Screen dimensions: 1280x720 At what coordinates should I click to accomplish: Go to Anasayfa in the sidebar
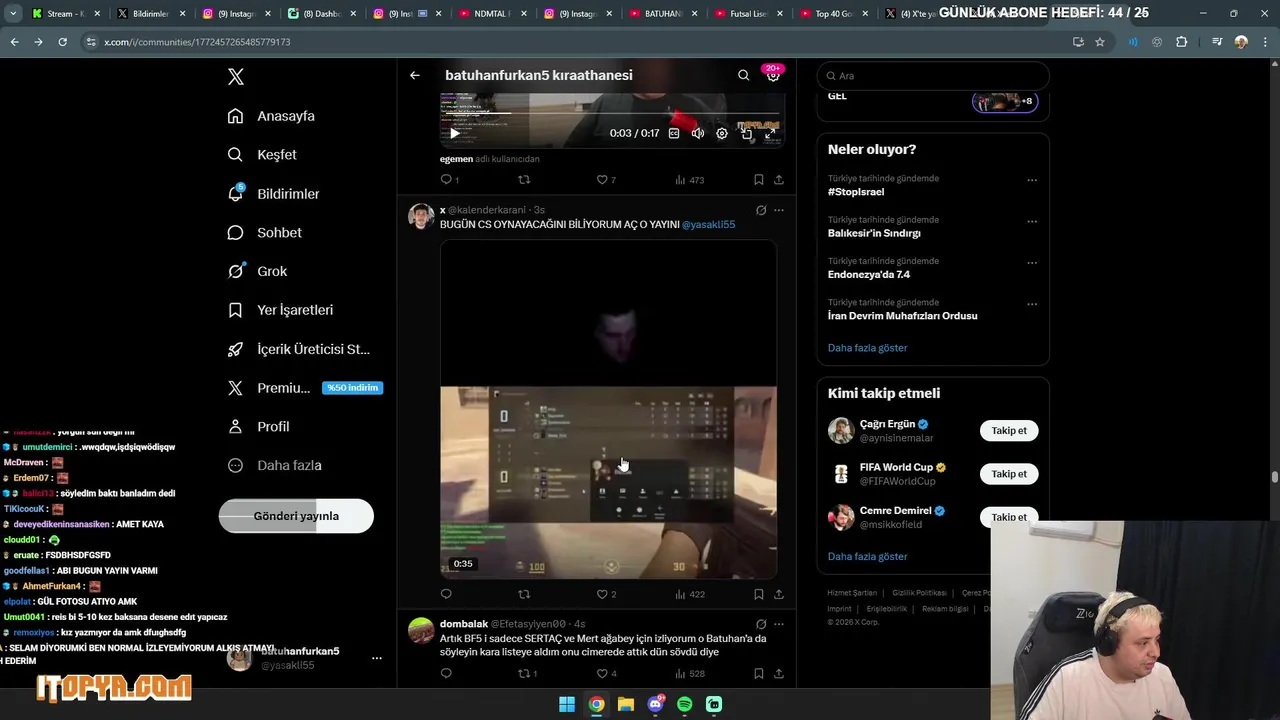point(271,116)
